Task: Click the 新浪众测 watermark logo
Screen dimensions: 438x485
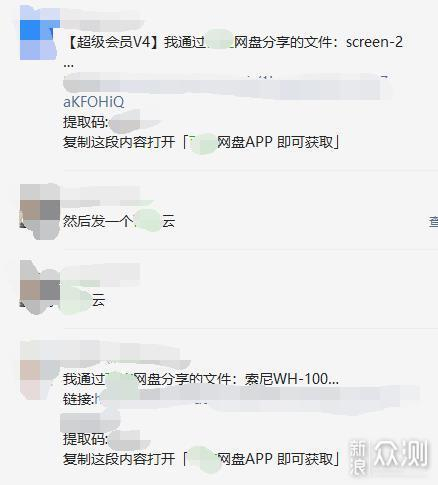Action: pos(389,457)
